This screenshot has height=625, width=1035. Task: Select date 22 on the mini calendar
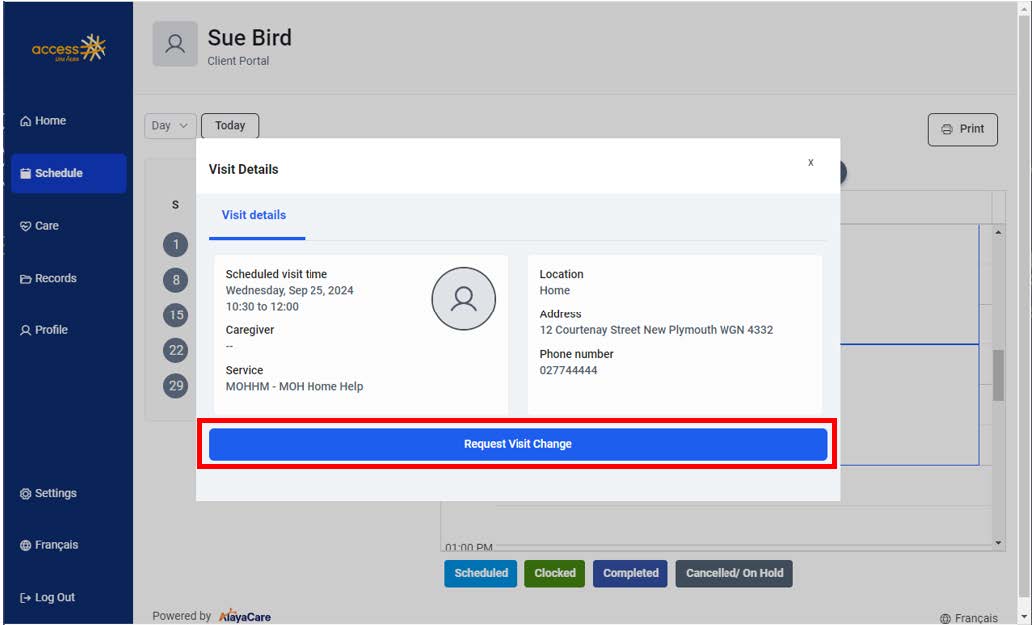[x=176, y=350]
